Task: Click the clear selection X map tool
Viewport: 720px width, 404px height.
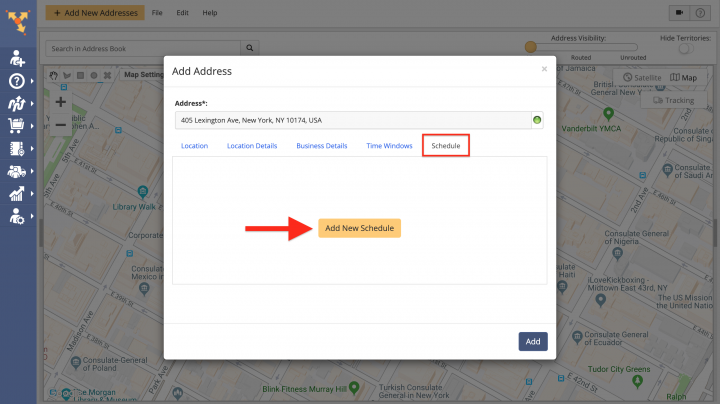Action: 107,75
